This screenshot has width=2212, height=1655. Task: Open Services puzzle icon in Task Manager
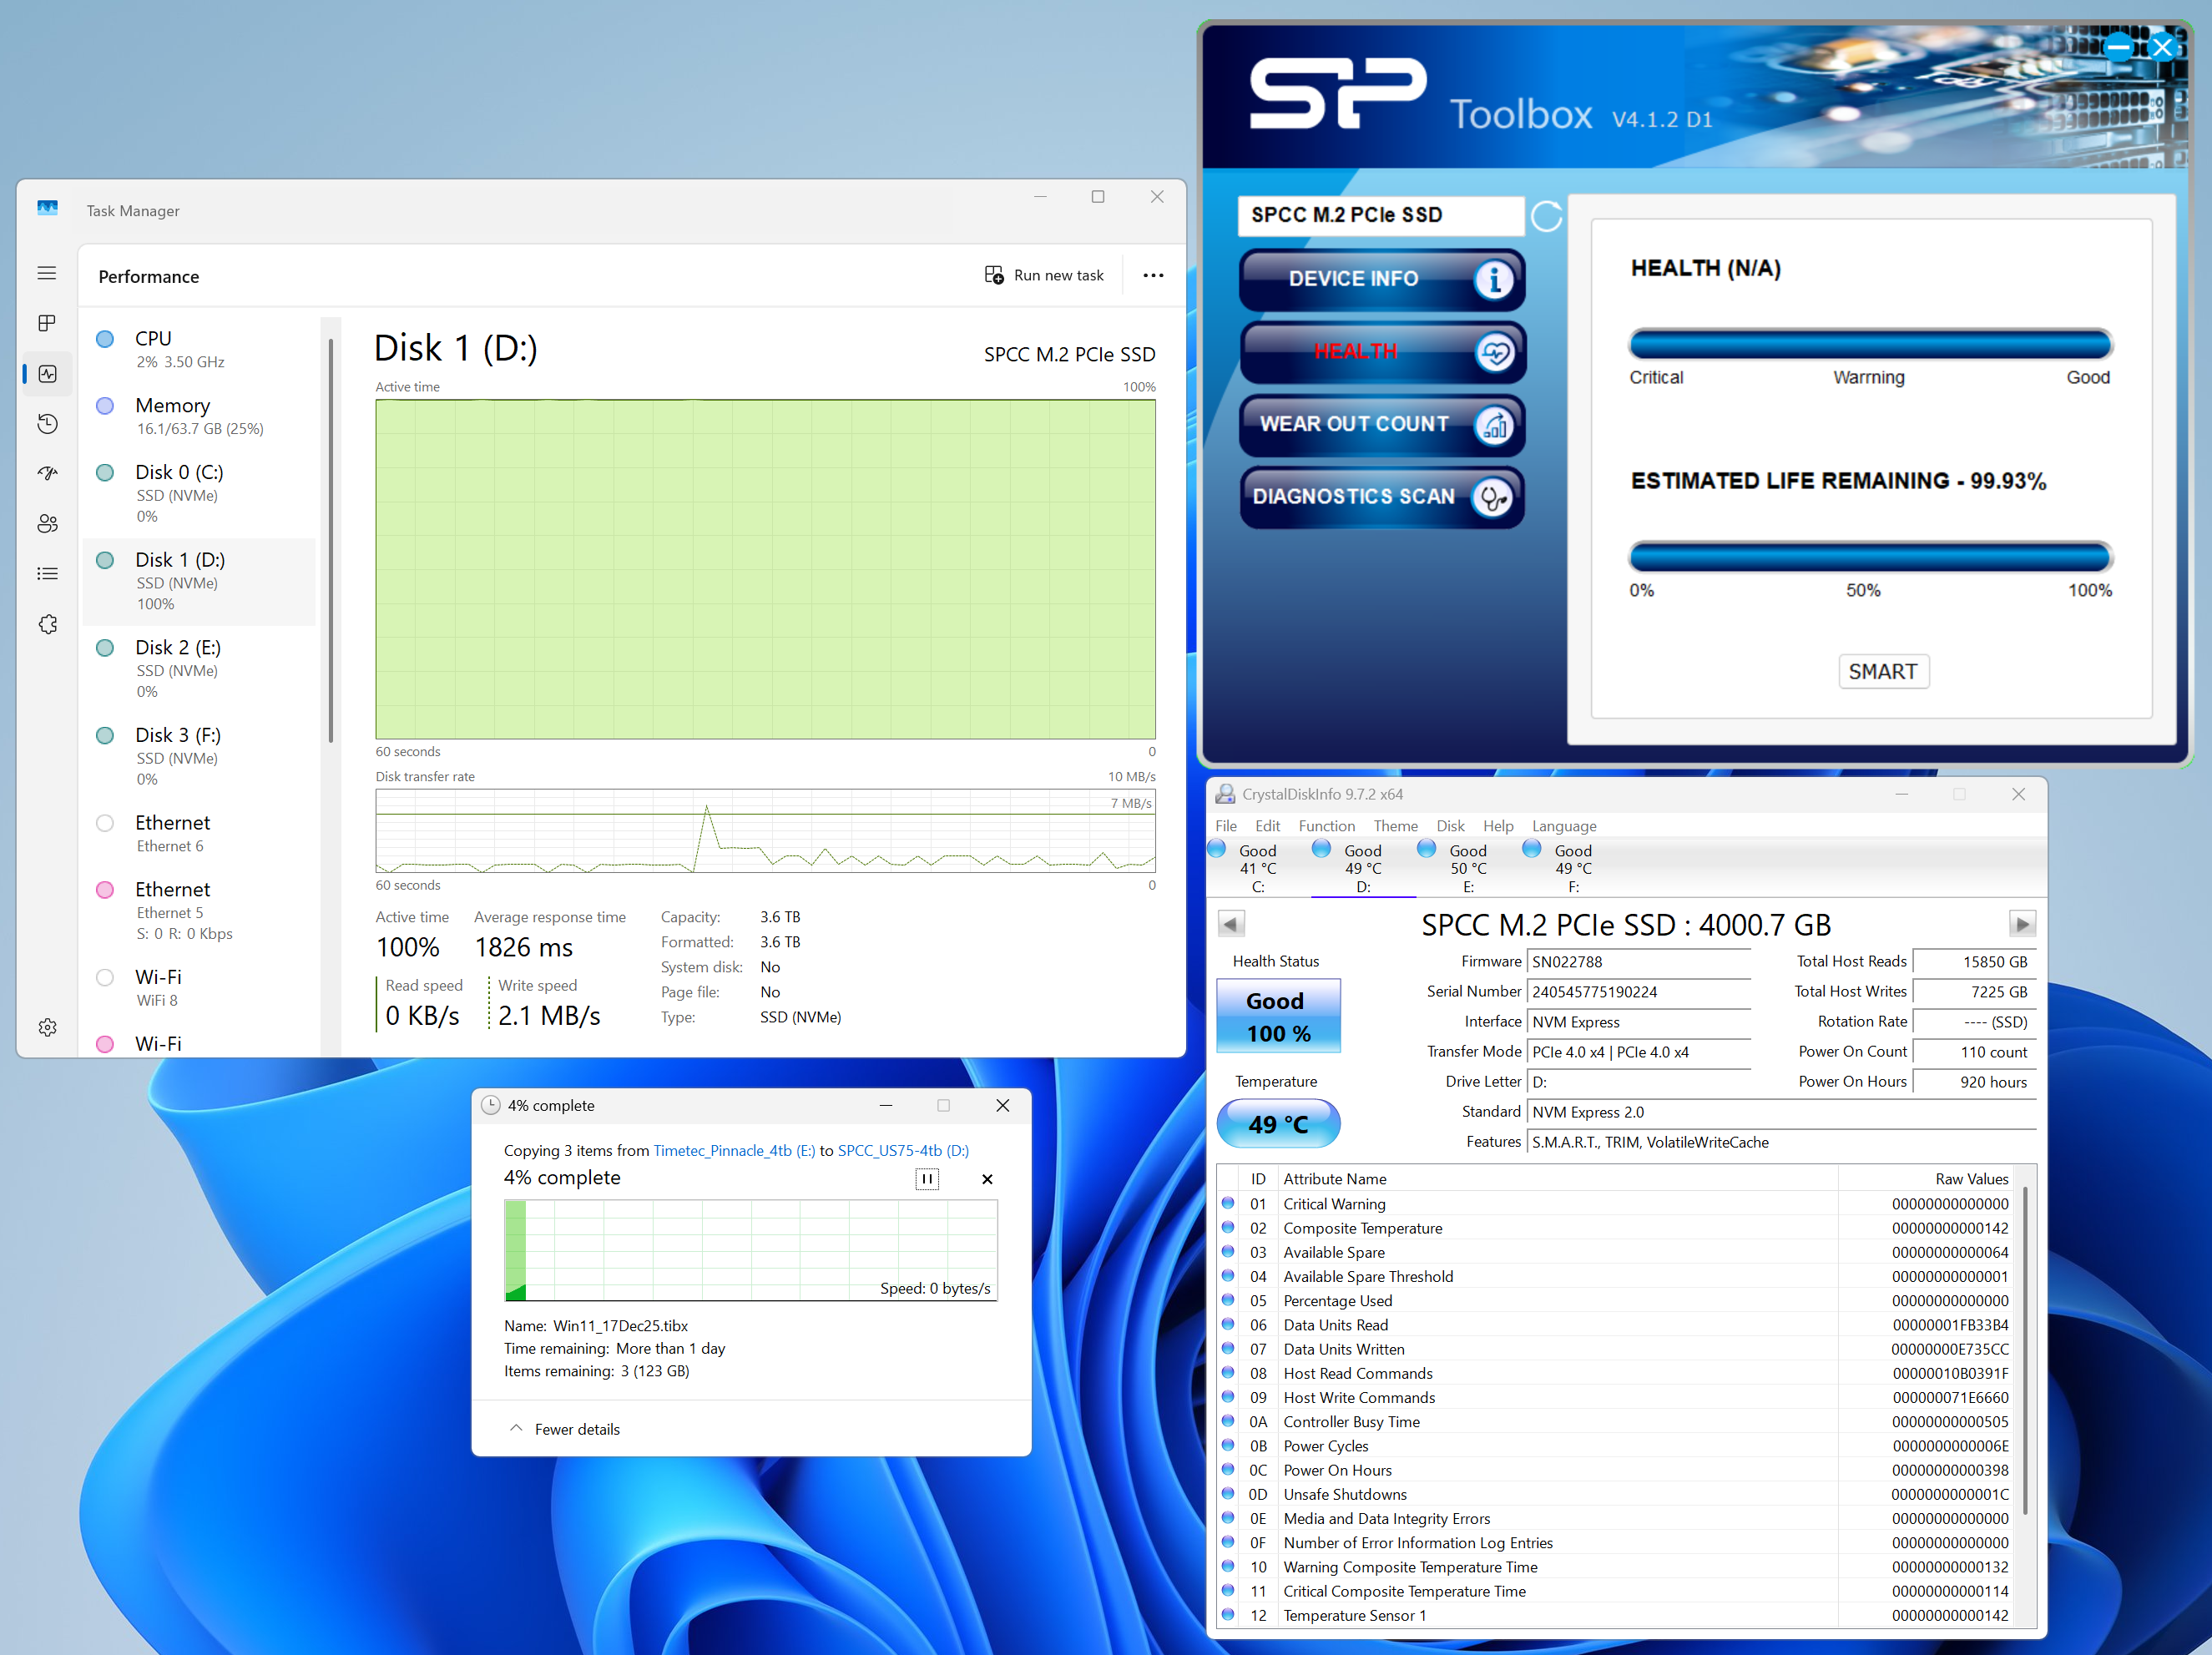click(47, 625)
